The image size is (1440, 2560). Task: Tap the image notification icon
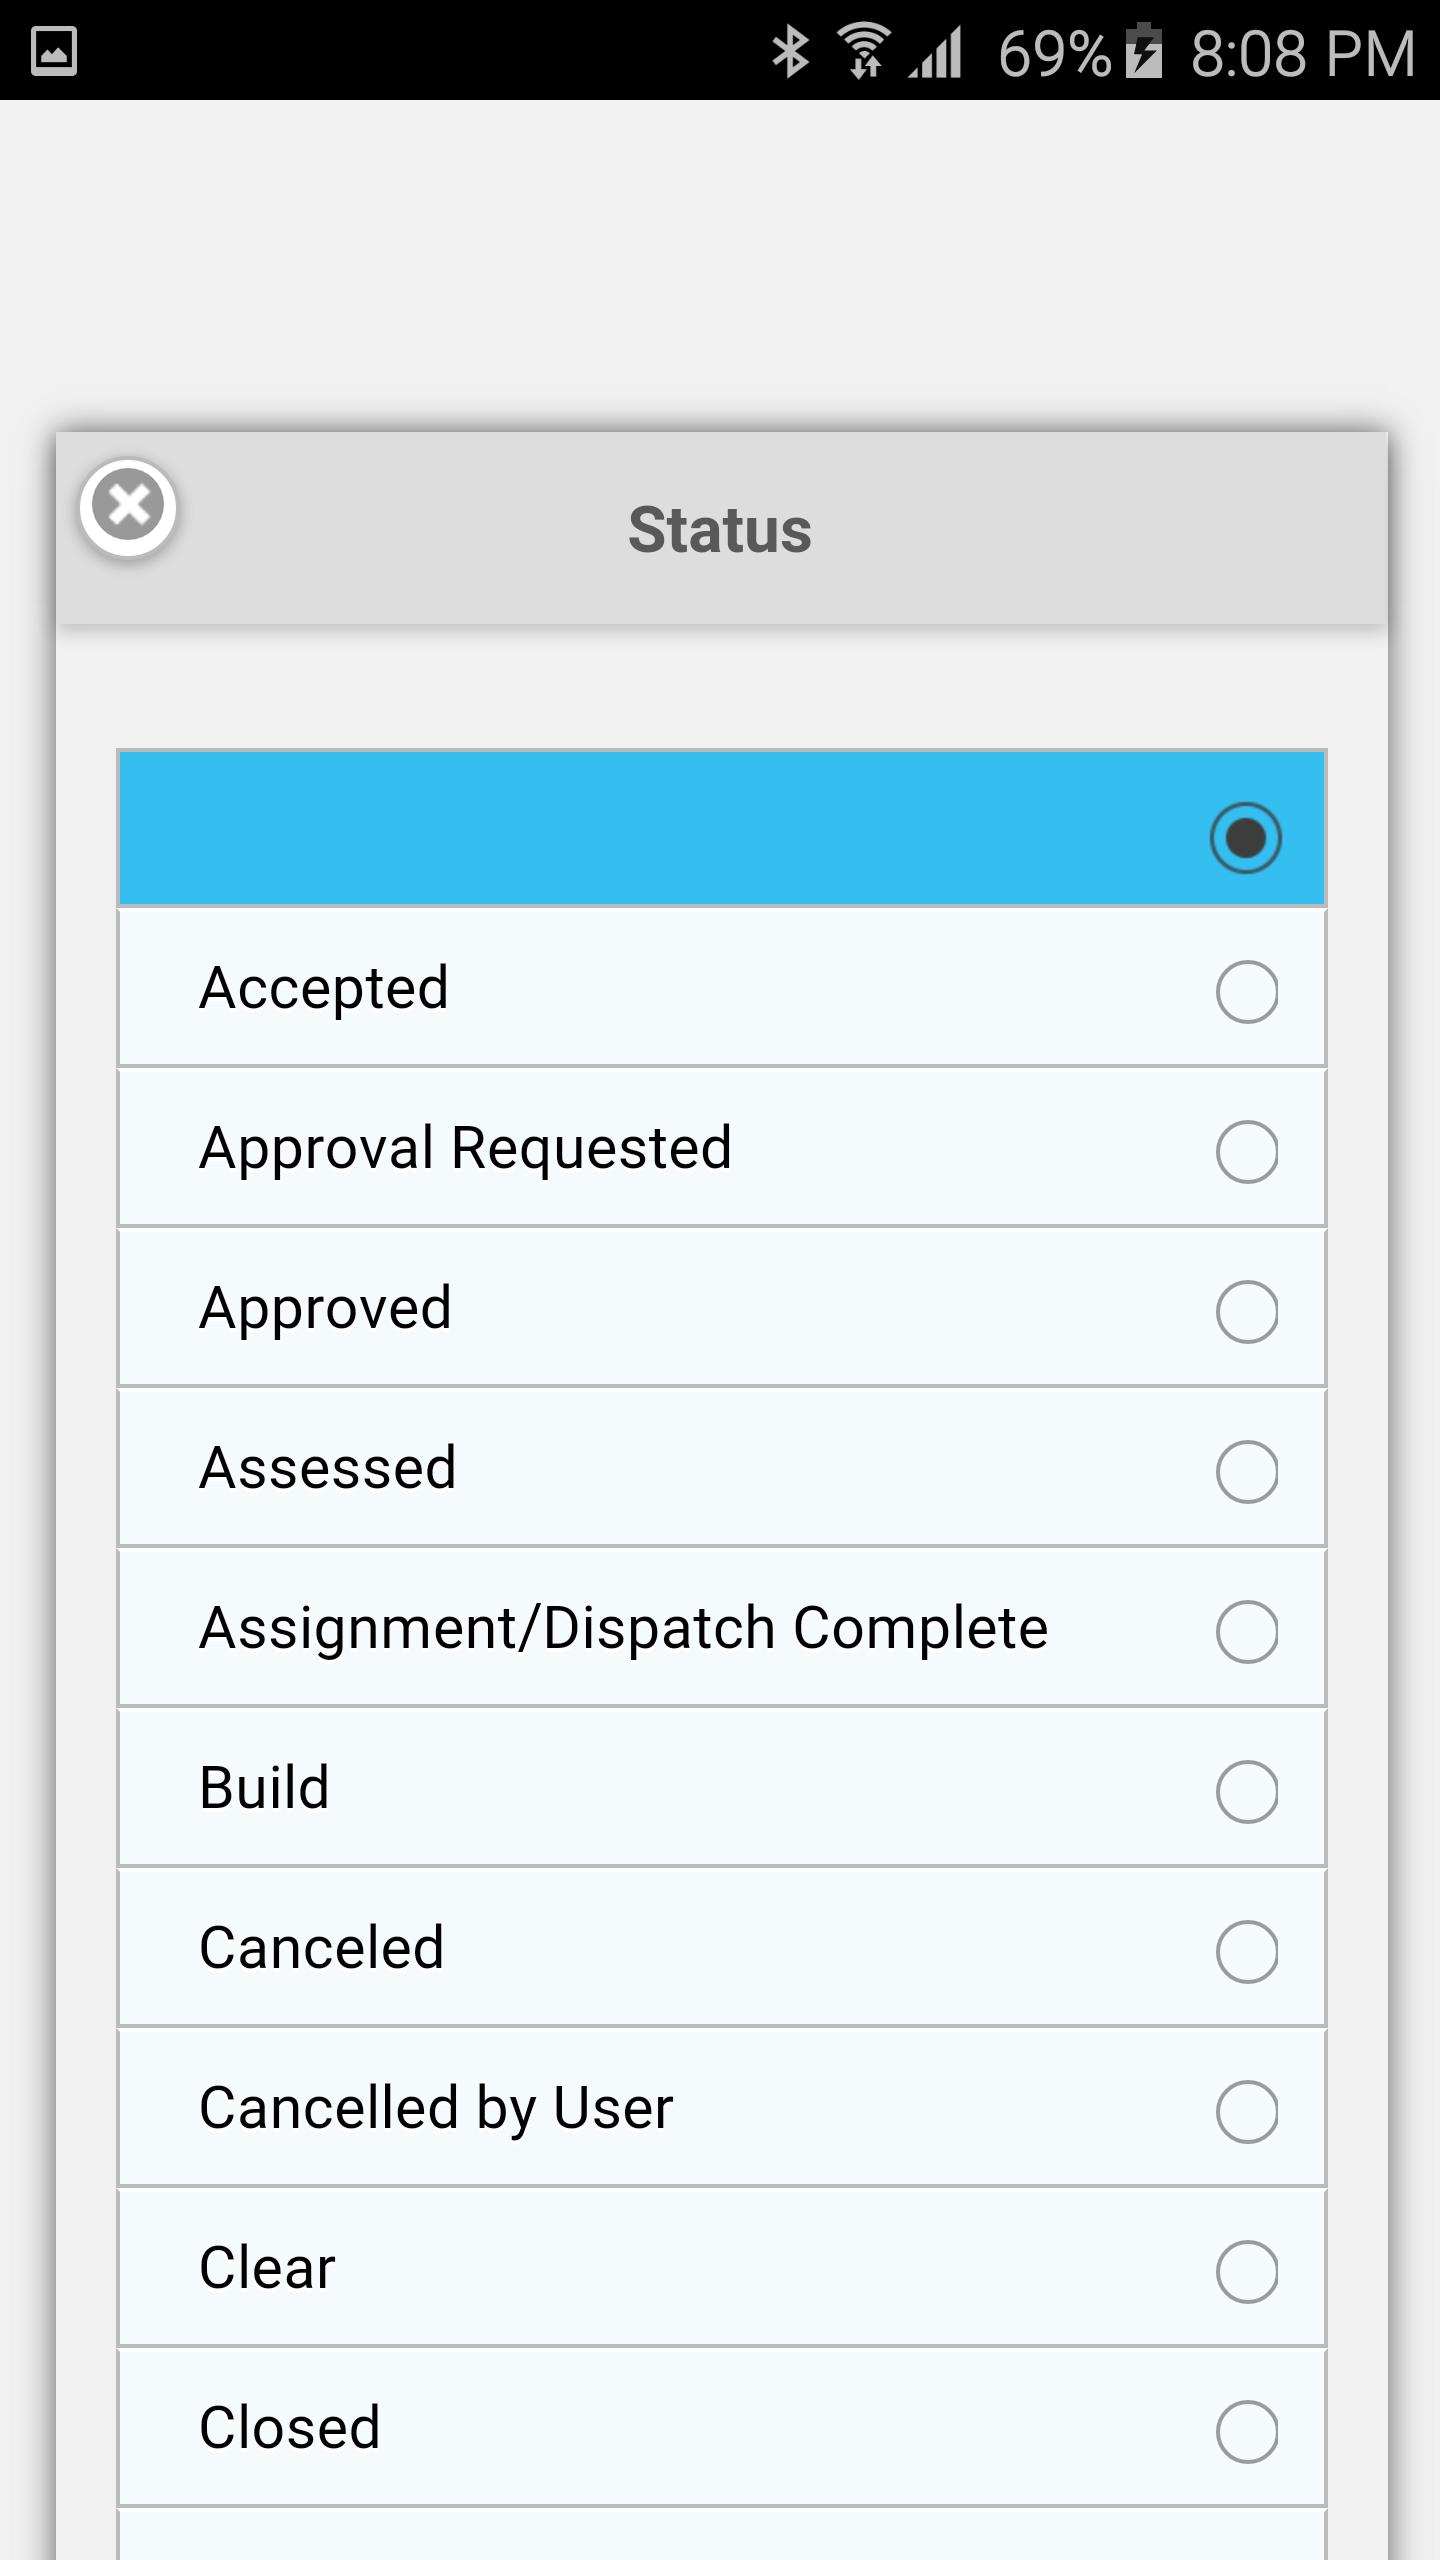tap(54, 52)
